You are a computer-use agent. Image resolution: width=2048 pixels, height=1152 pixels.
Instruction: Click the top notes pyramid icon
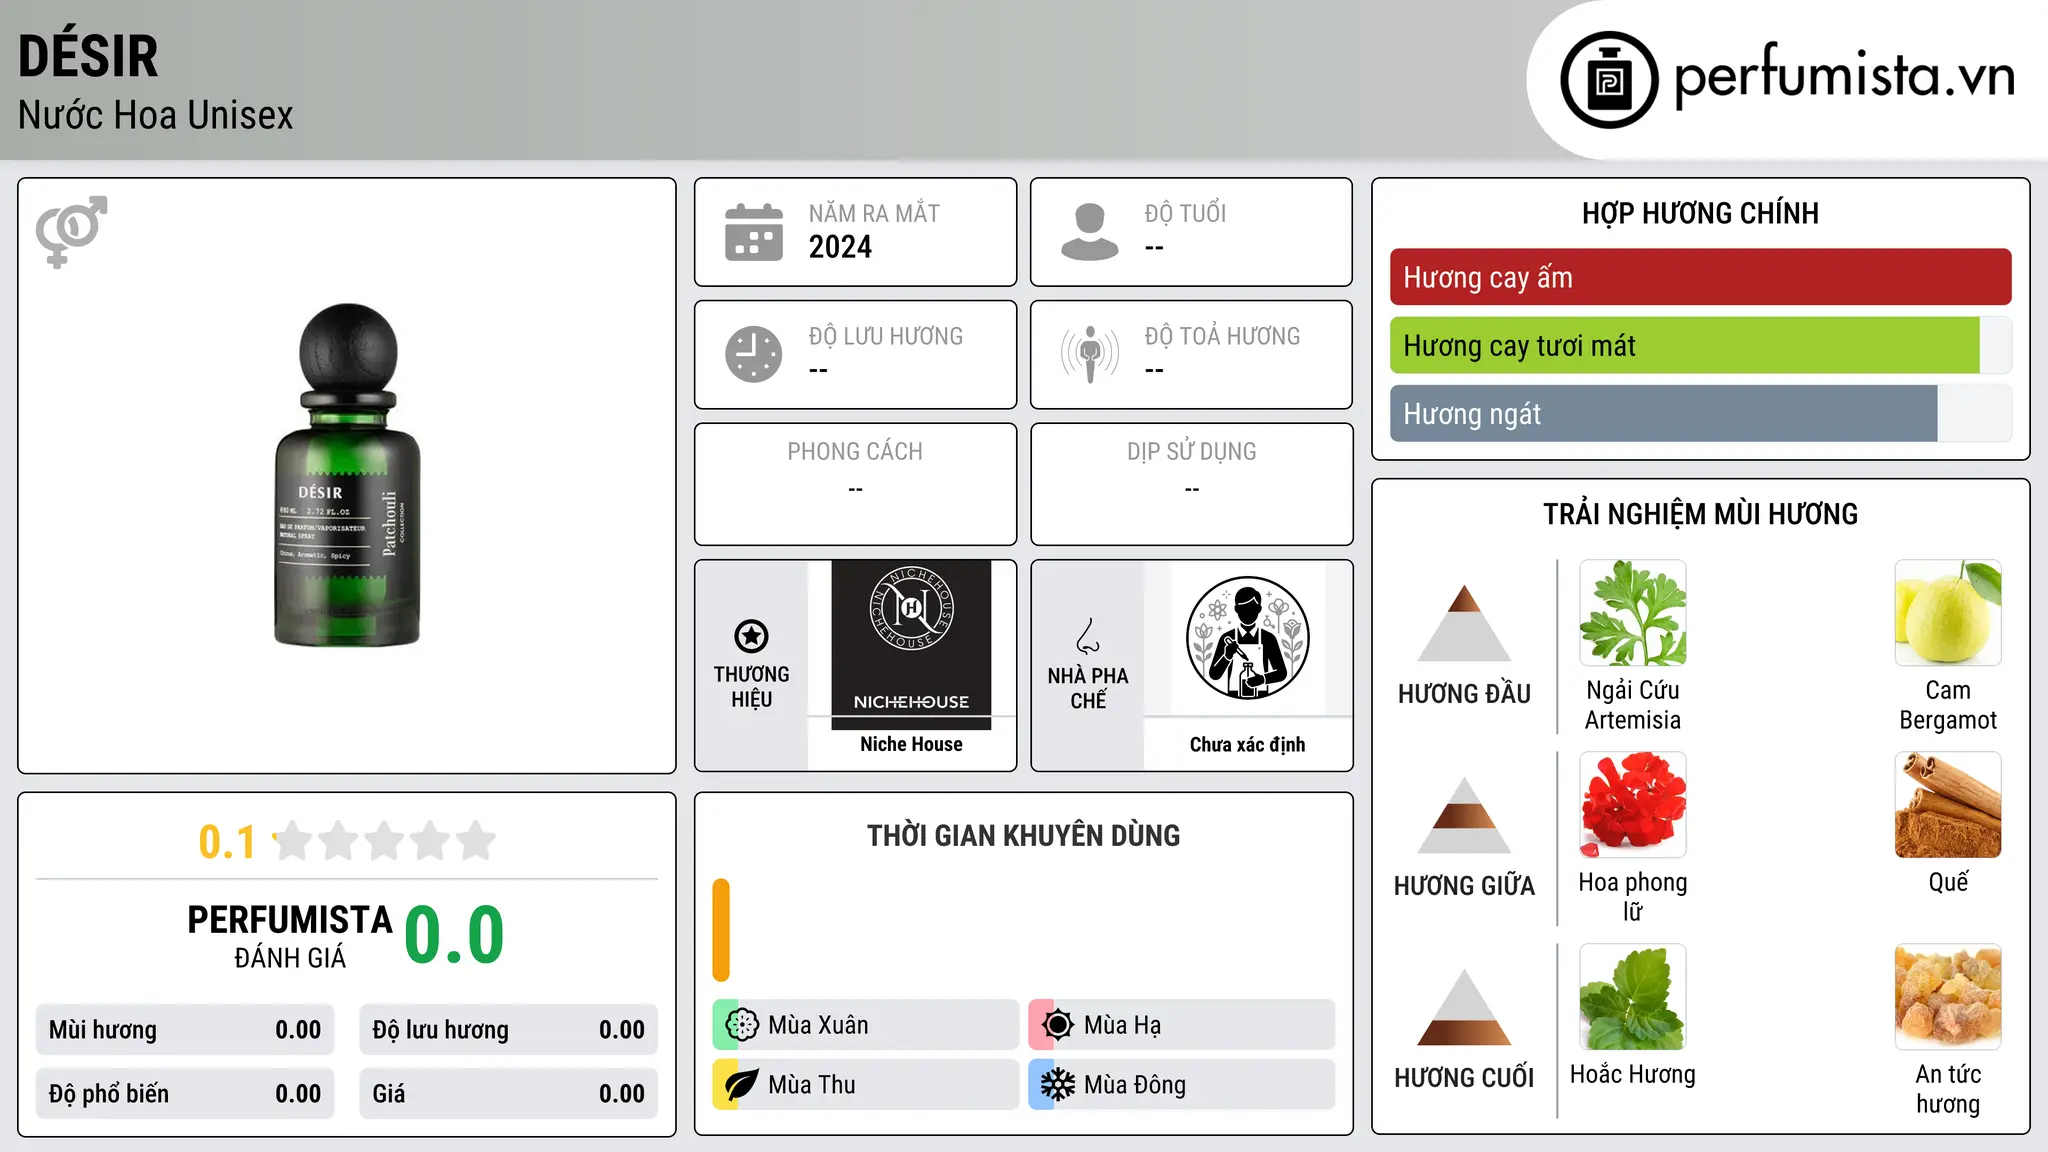1464,623
